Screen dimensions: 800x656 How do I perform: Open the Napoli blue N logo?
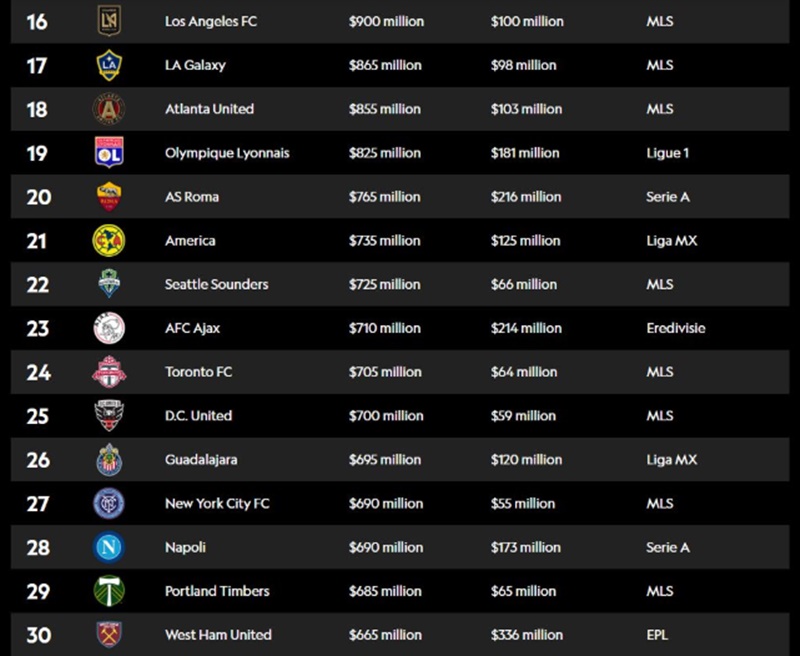109,547
